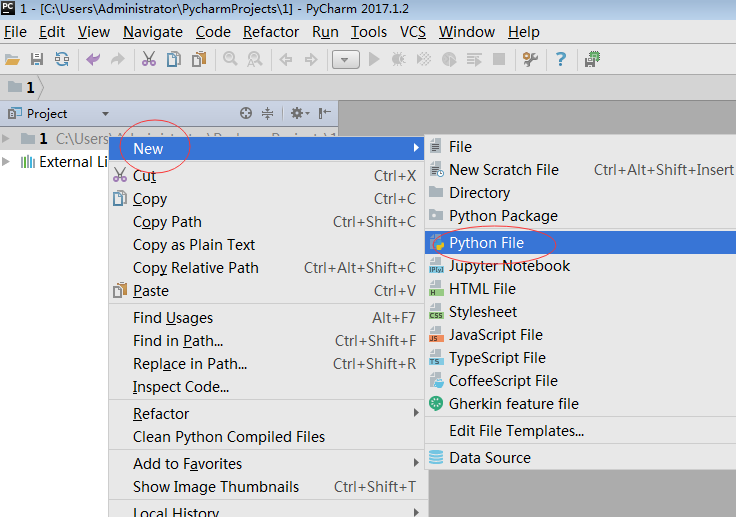Click the Replace toolbar icon
The image size is (736, 517).
[255, 60]
